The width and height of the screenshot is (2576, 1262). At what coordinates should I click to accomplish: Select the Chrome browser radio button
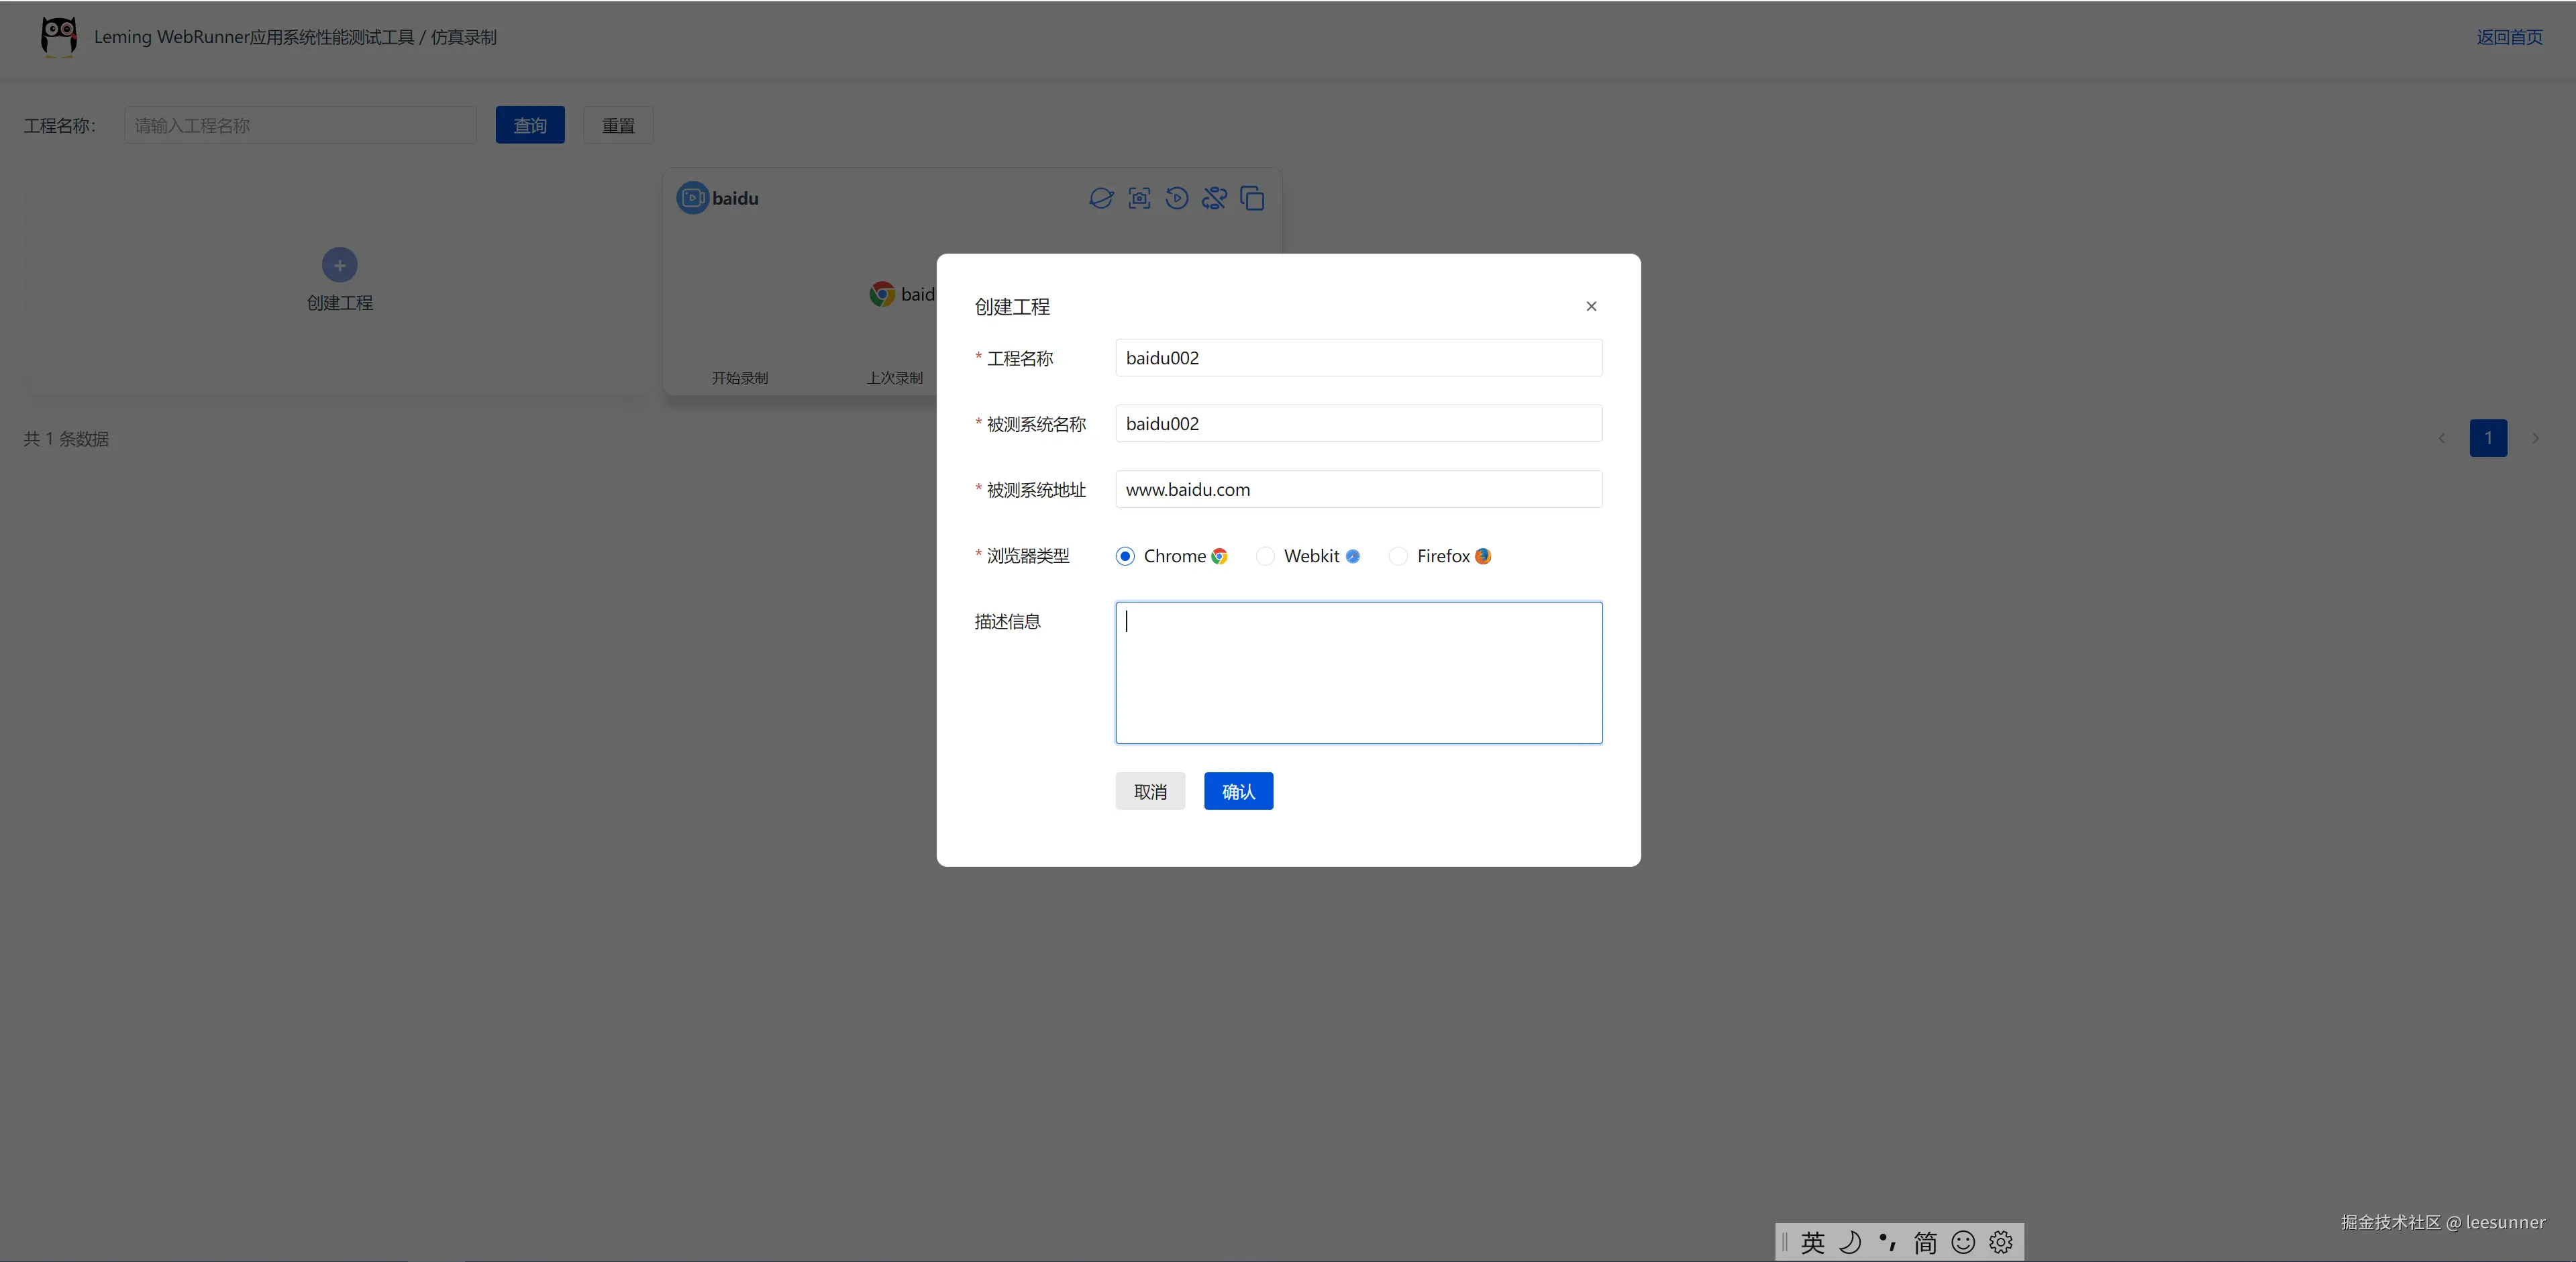(1125, 556)
